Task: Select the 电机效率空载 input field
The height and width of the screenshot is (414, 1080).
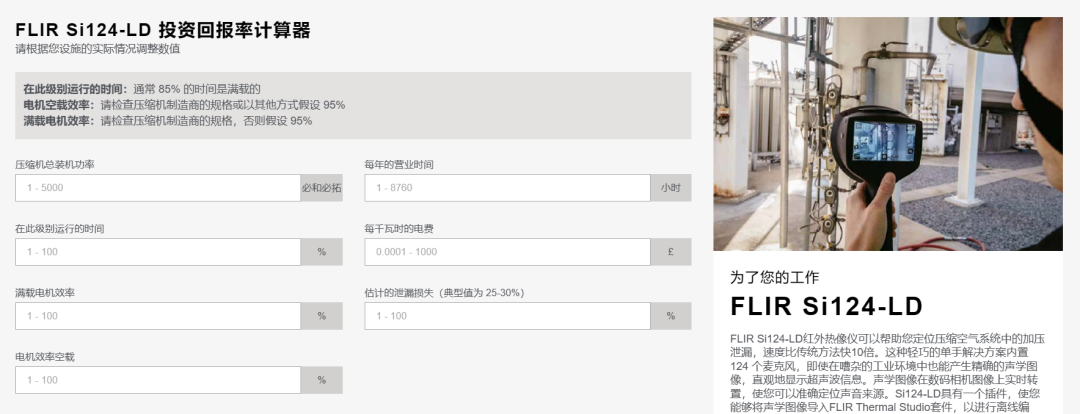Action: 158,380
